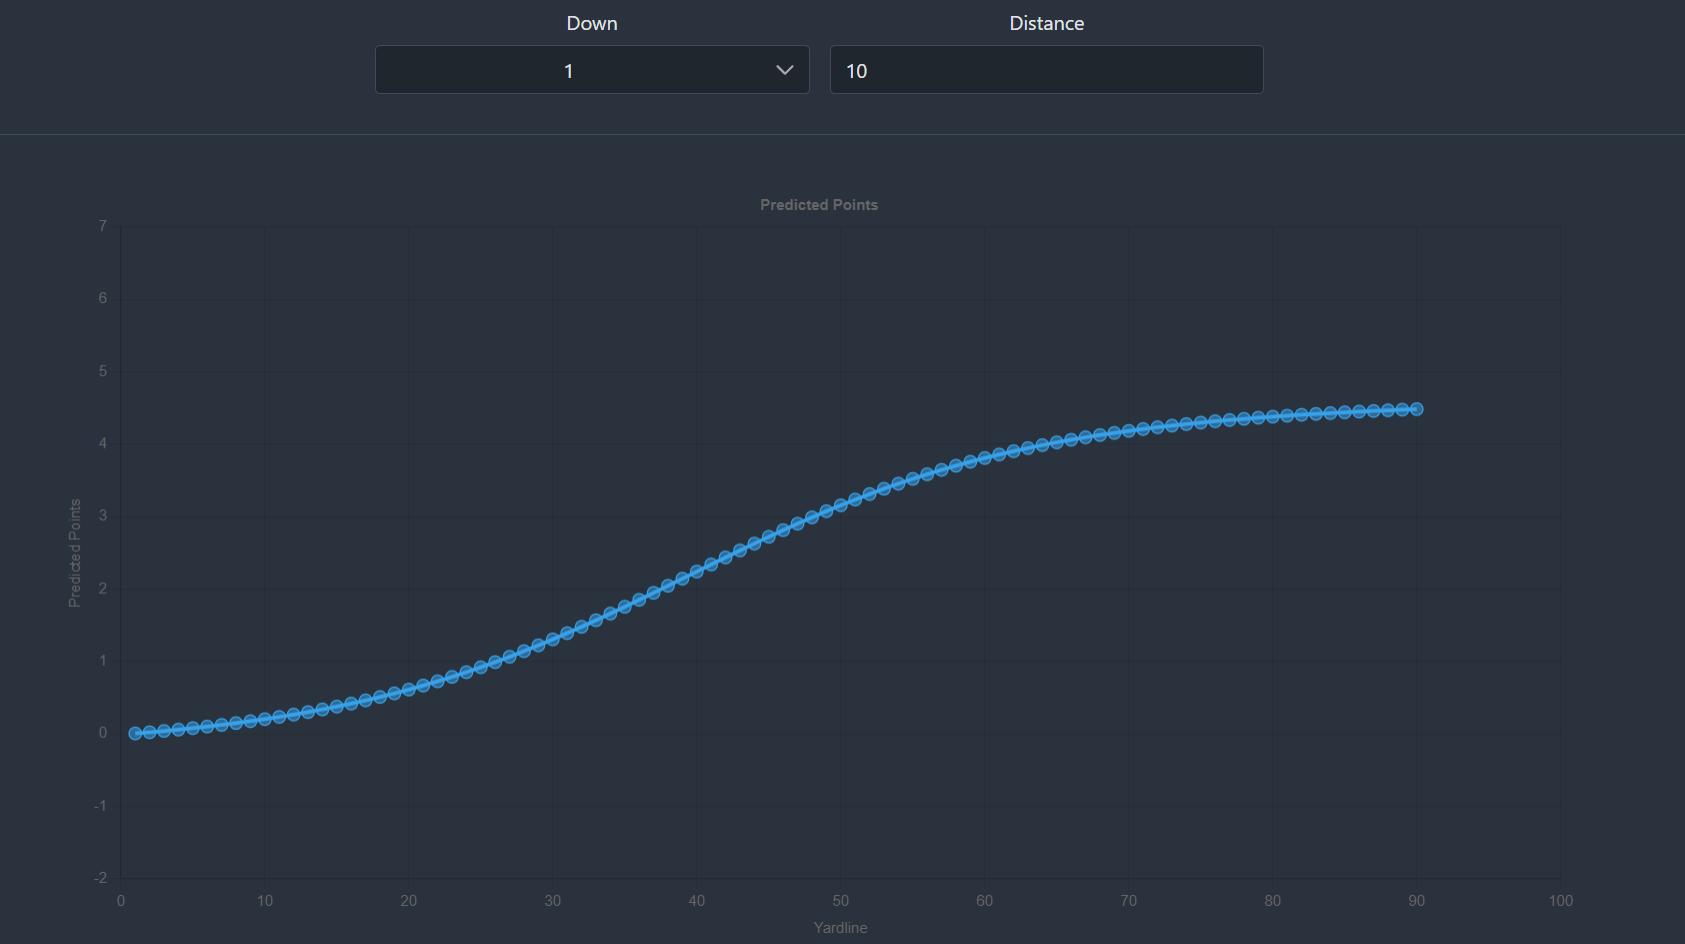Click the y-axis tick labeled 7

(102, 226)
